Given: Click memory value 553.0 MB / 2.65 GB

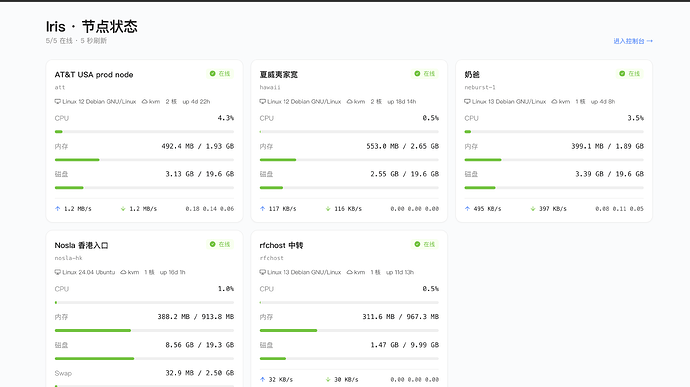Looking at the screenshot, I should pyautogui.click(x=402, y=146).
